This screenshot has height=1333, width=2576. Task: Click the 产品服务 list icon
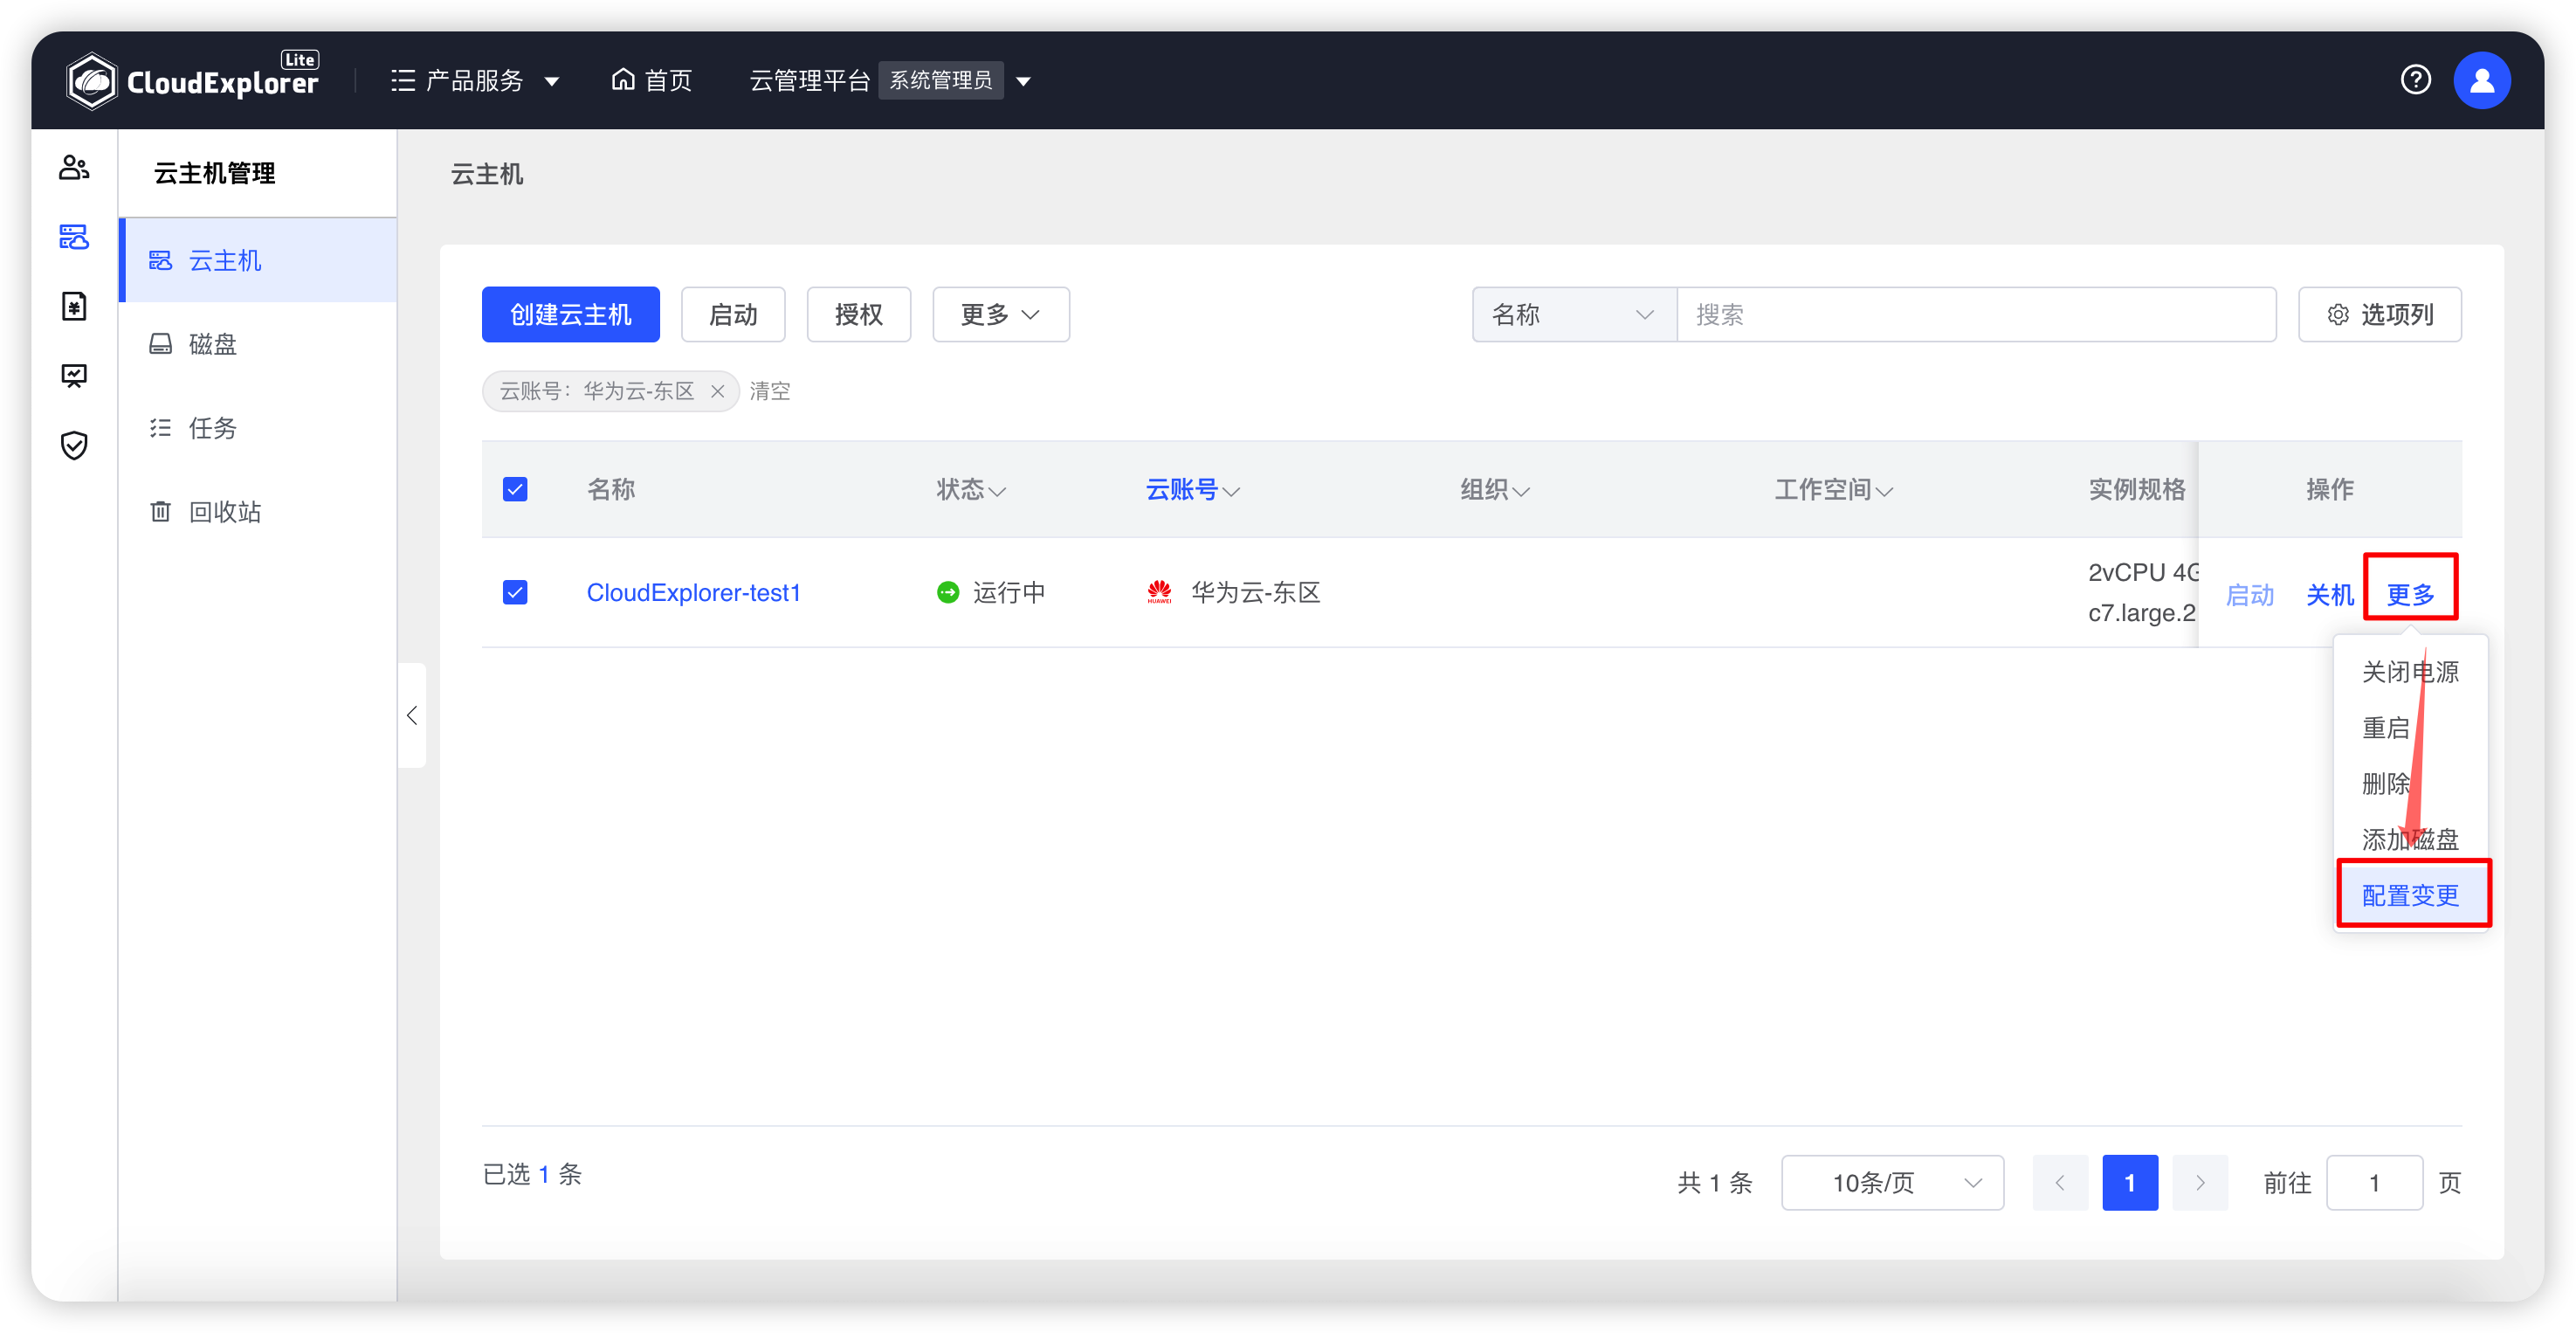pyautogui.click(x=403, y=80)
